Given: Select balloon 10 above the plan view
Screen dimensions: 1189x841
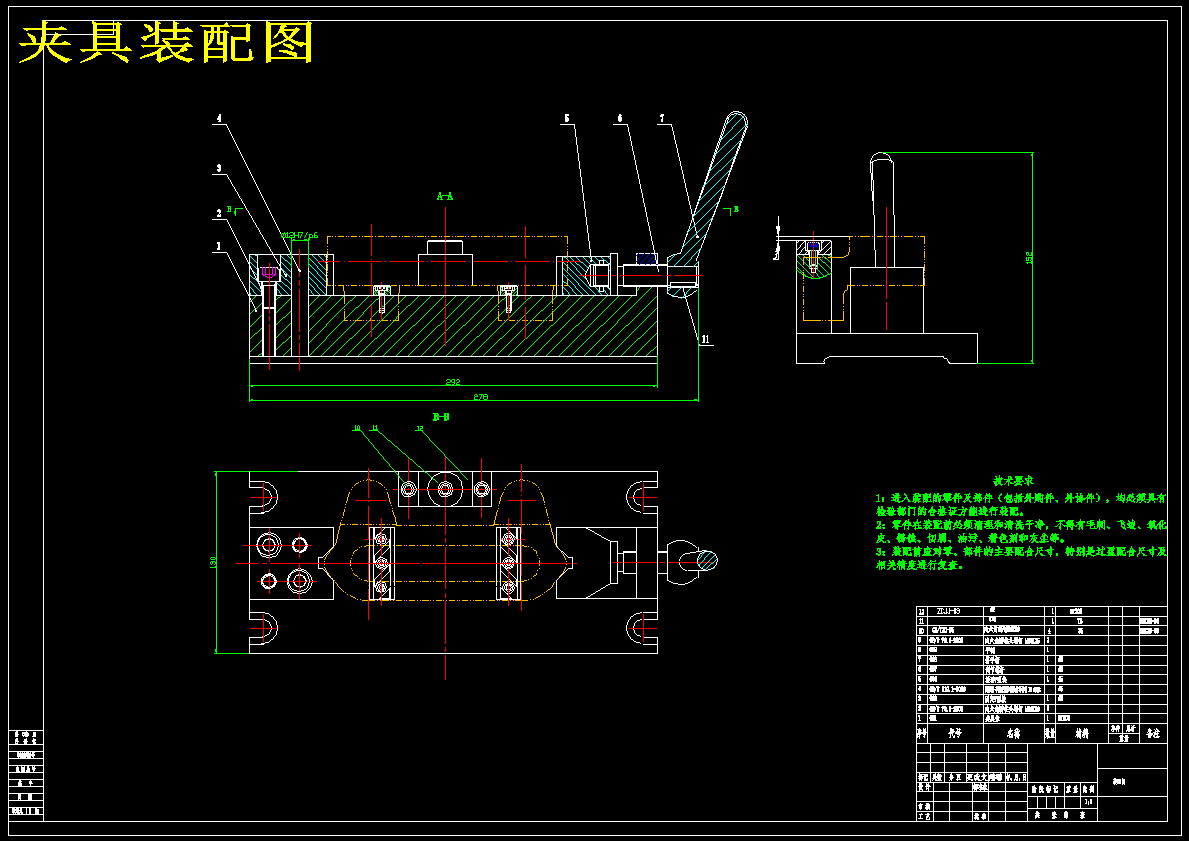Looking at the screenshot, I should point(356,428).
